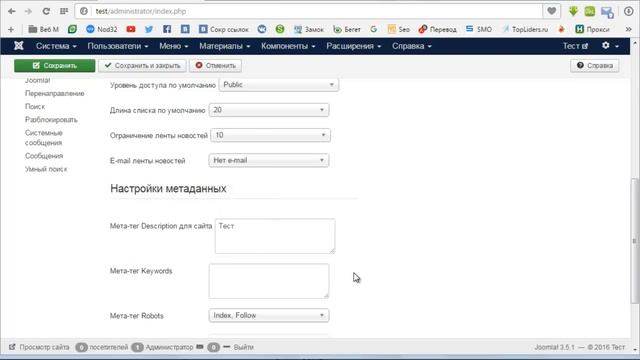Open the Google G bookmark

[x=373, y=29]
